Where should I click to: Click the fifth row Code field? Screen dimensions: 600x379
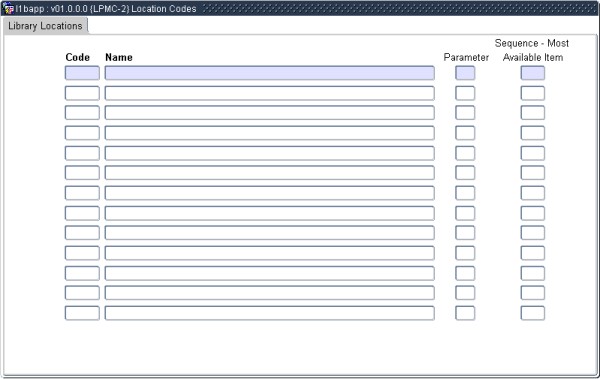point(82,153)
